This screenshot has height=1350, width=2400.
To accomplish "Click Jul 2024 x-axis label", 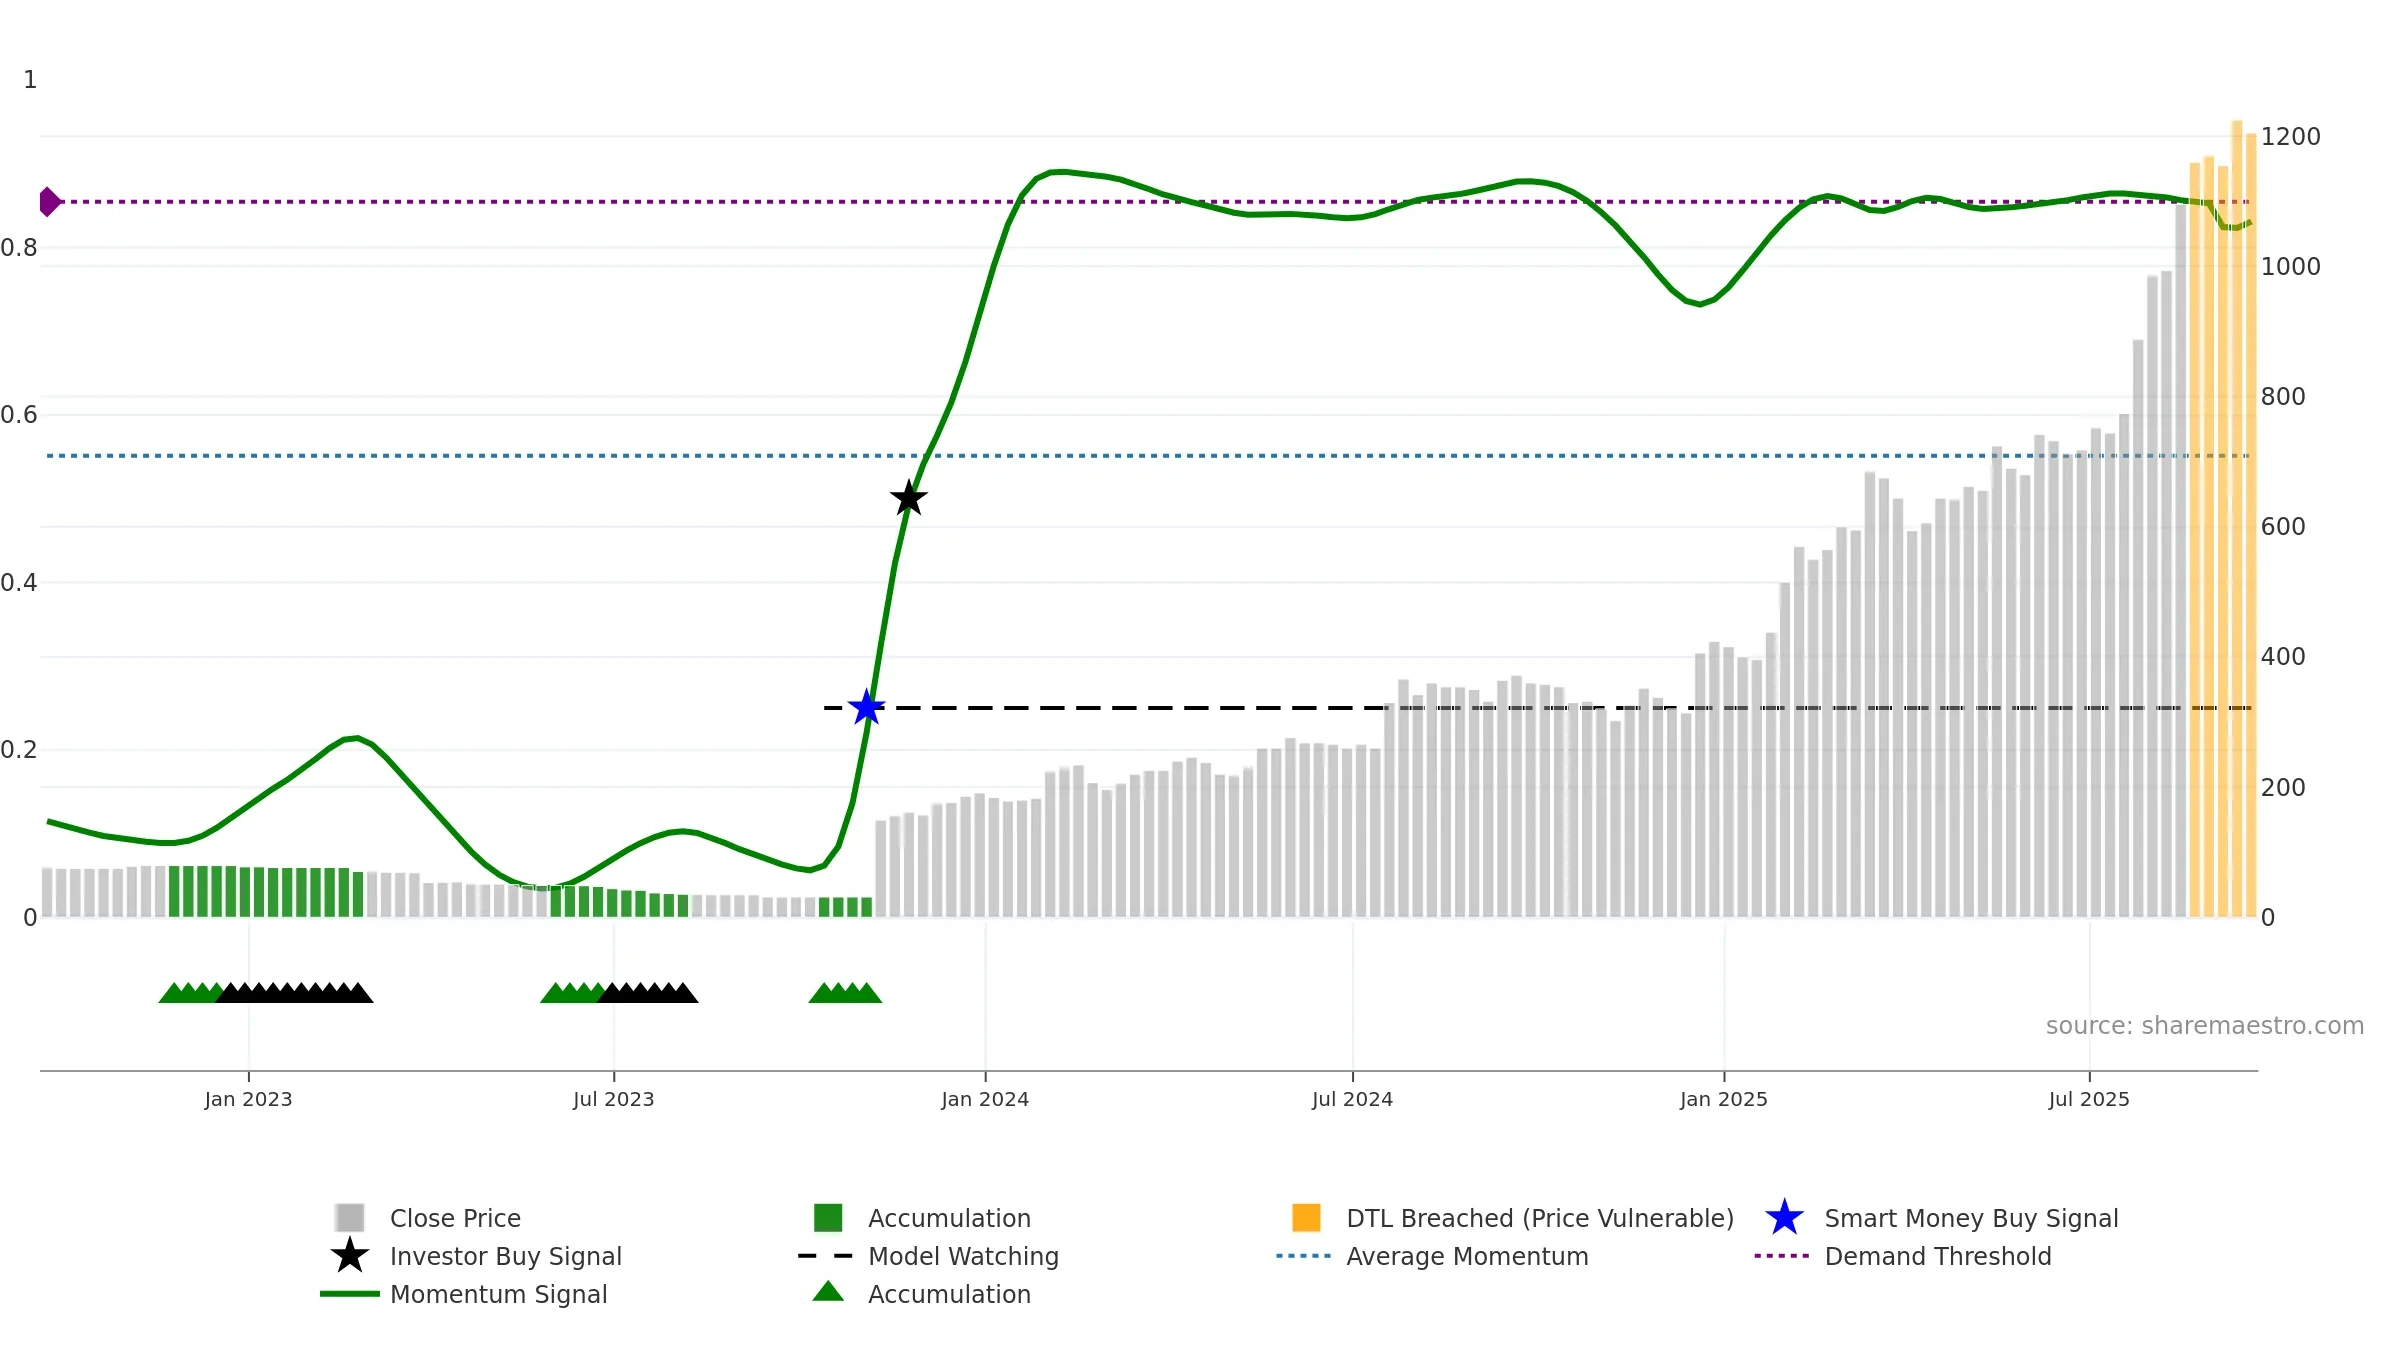I will pos(1352,1099).
